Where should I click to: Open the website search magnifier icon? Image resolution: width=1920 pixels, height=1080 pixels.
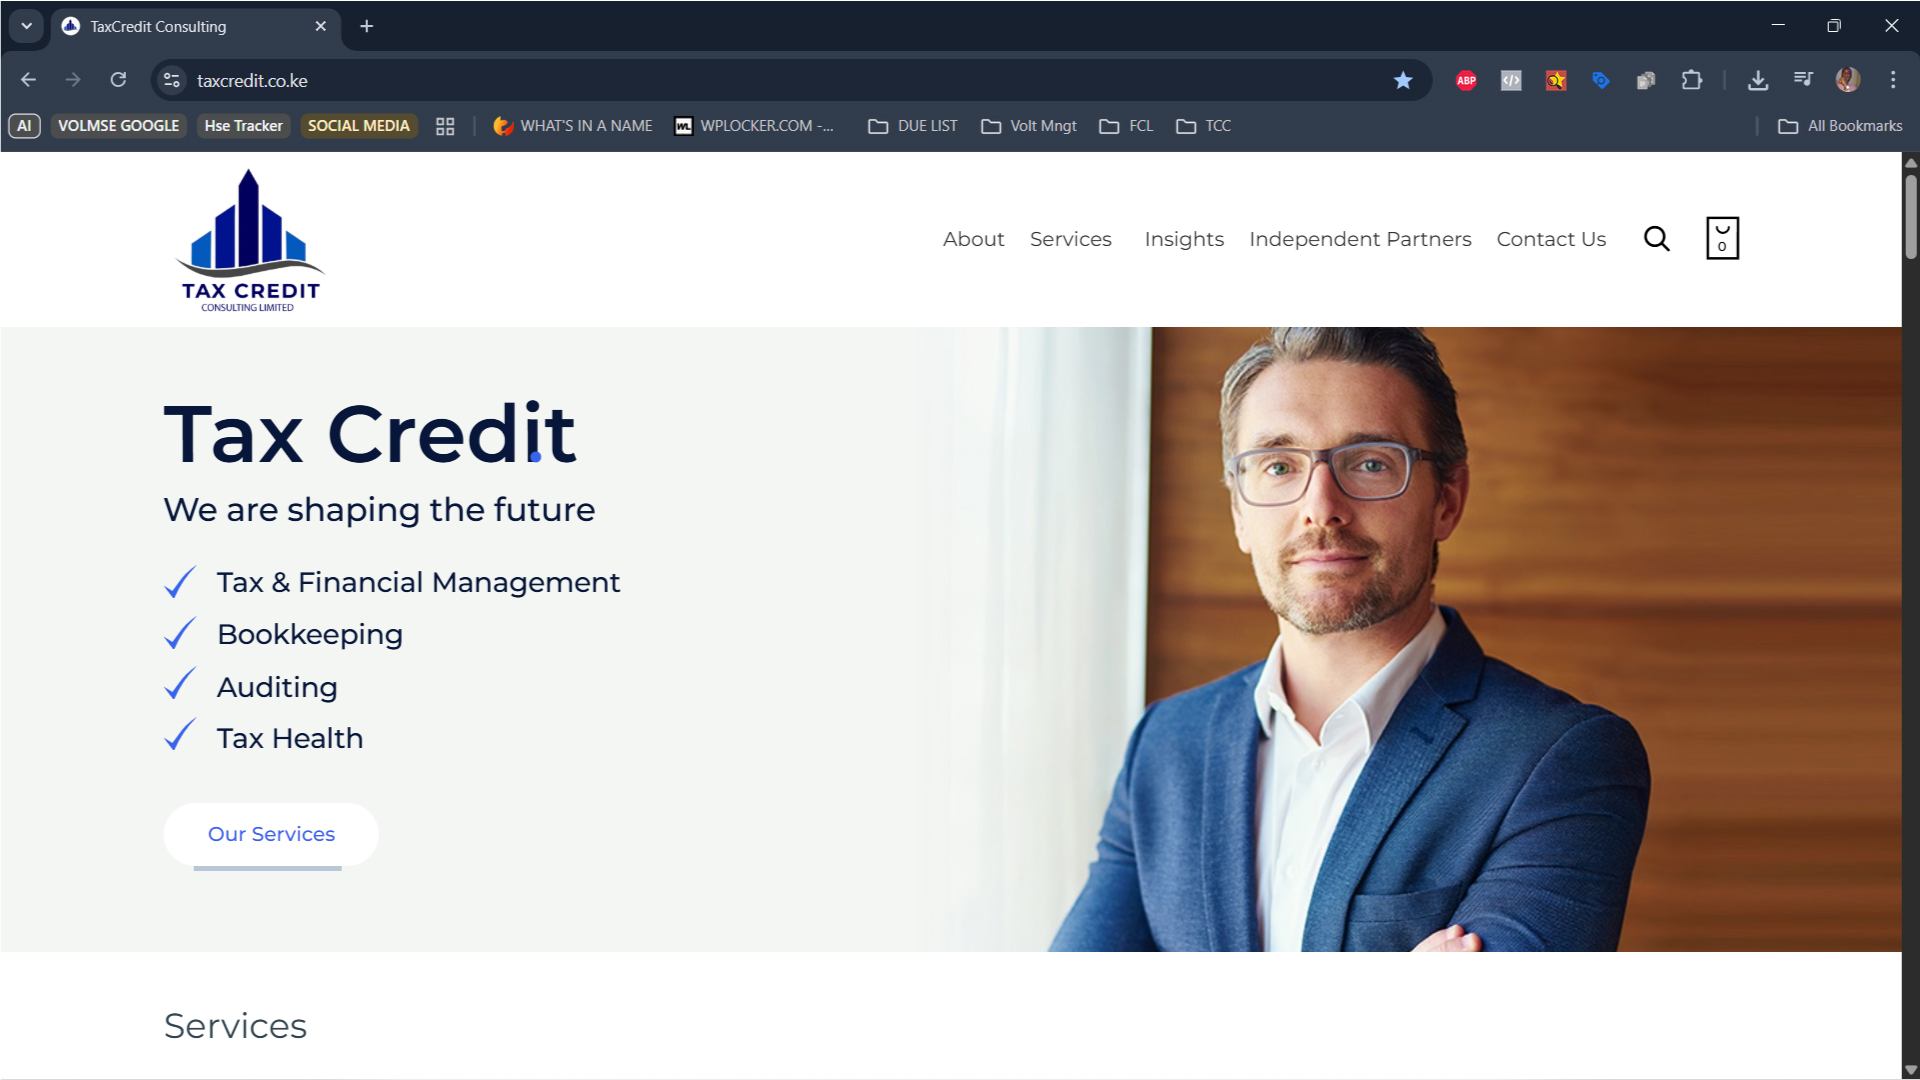[x=1657, y=239]
